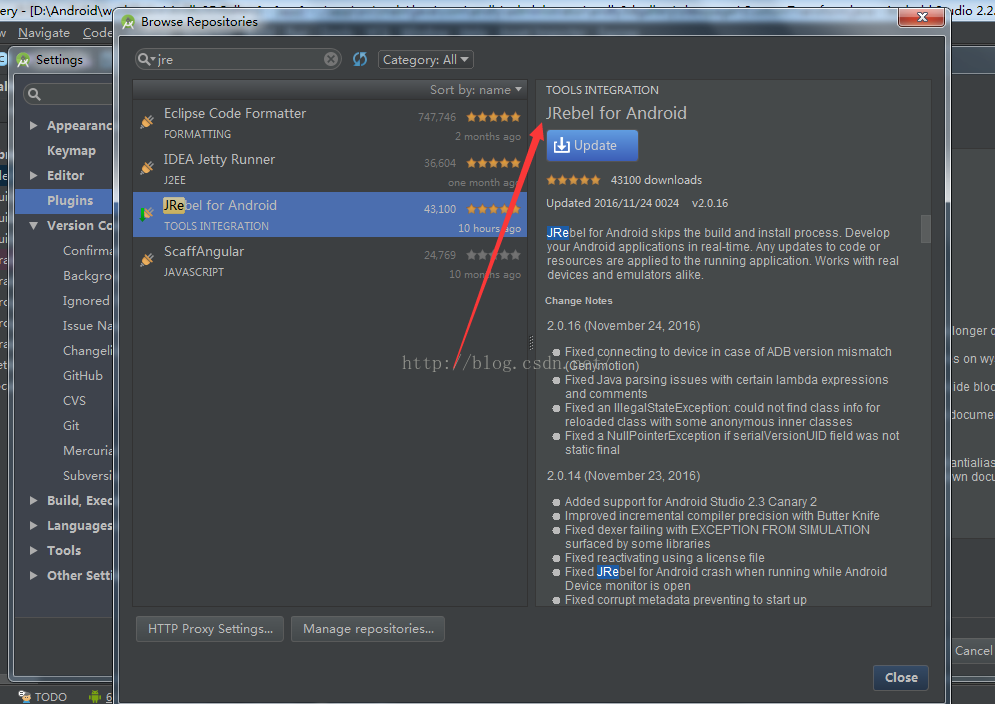Select Mercurial under Version Control
The image size is (995, 704).
(x=88, y=451)
